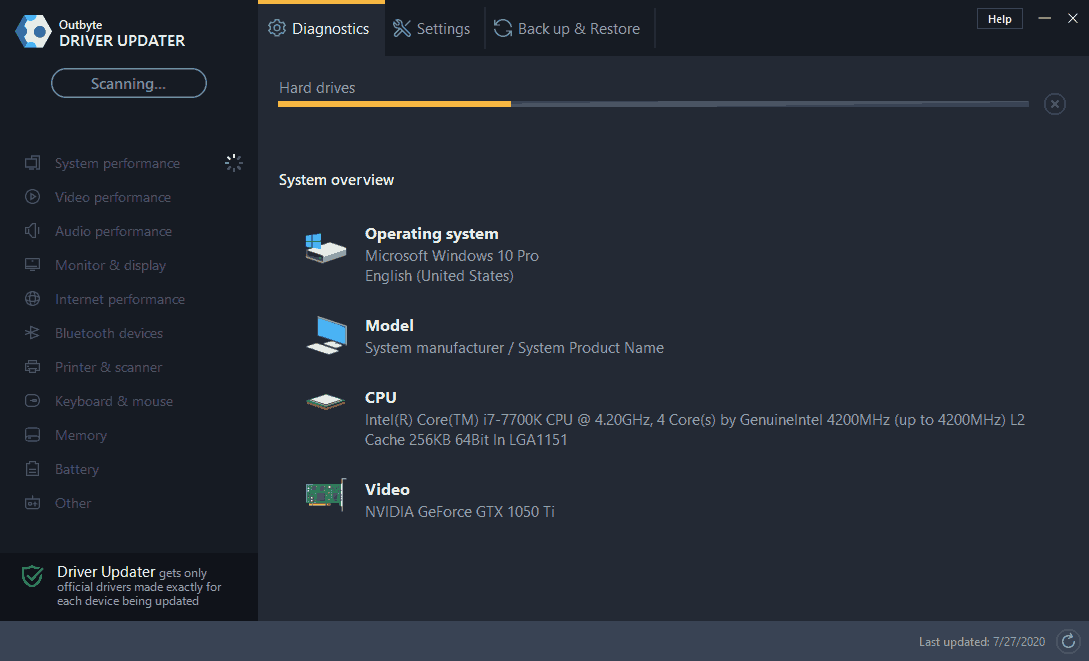The width and height of the screenshot is (1089, 661).
Task: Open the Back up & Restore tab
Action: 568,28
